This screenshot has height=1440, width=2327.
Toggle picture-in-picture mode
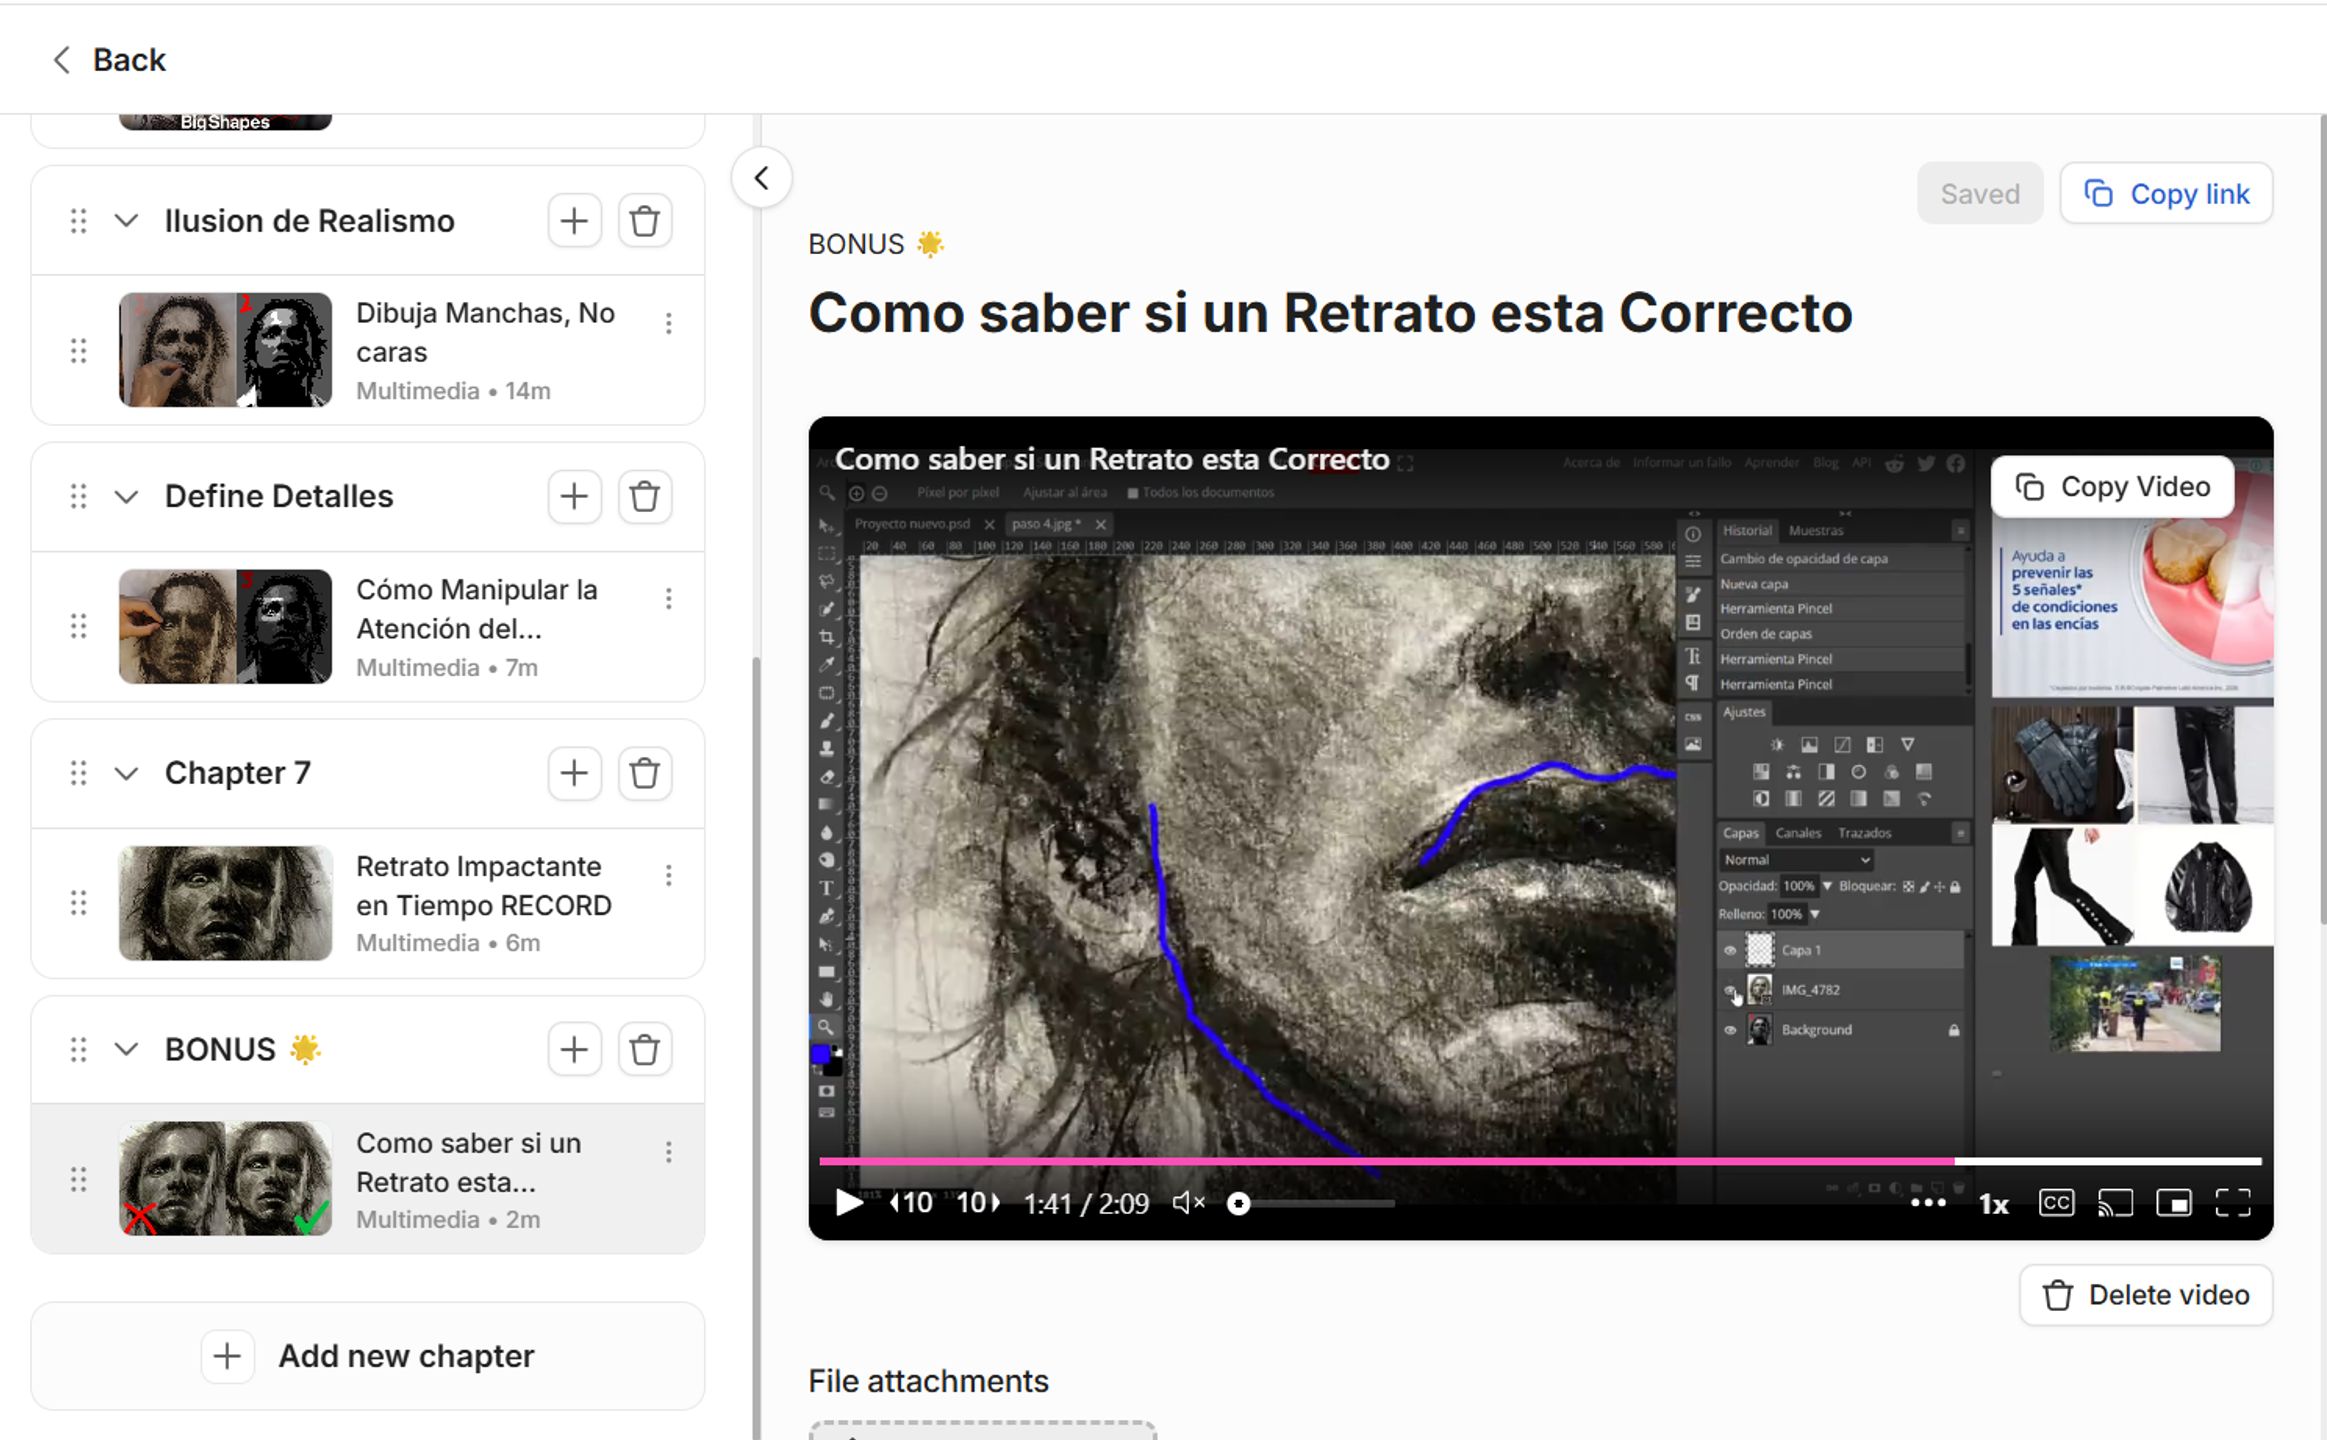click(x=2174, y=1203)
